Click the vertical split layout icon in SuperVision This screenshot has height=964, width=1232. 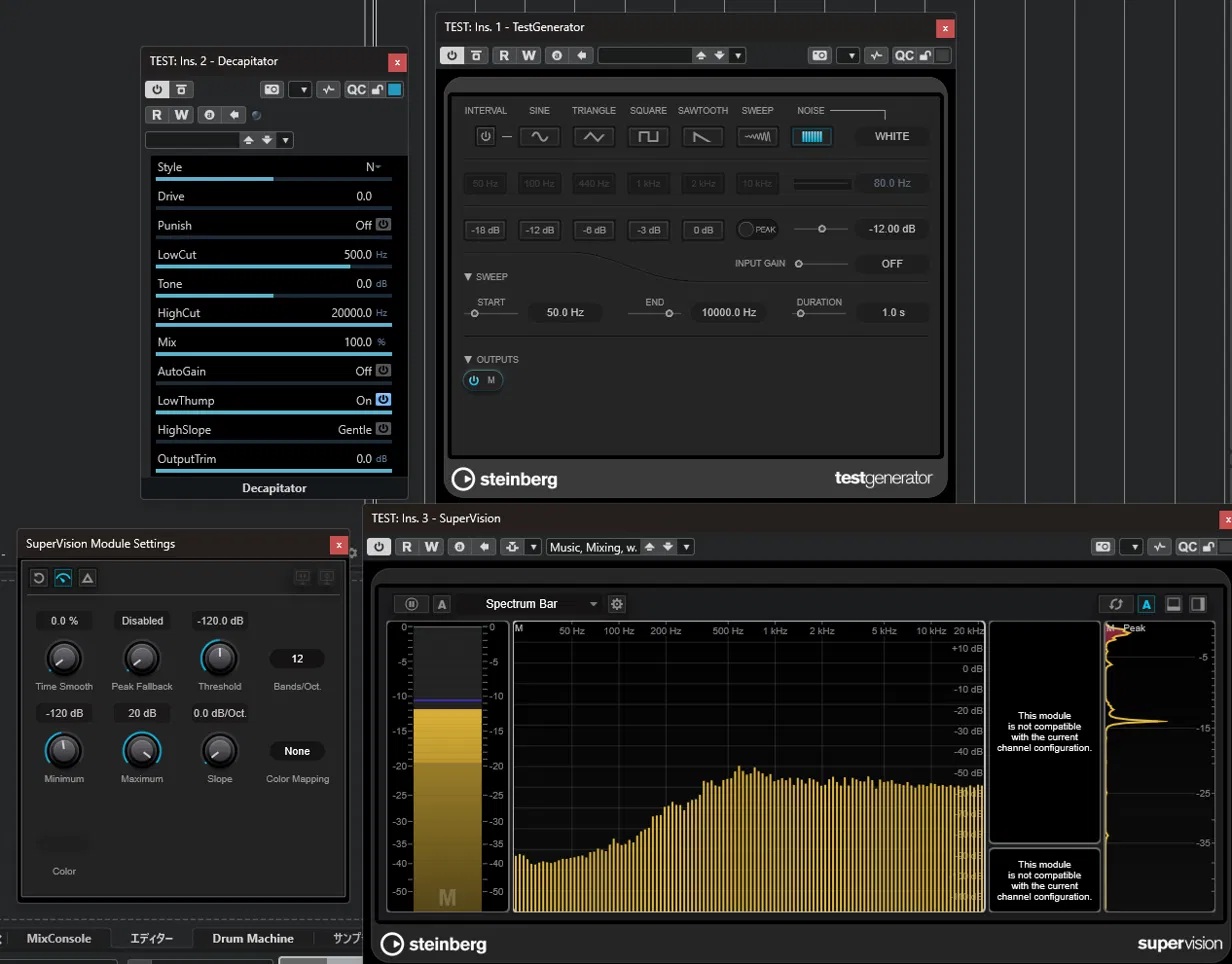click(1197, 604)
